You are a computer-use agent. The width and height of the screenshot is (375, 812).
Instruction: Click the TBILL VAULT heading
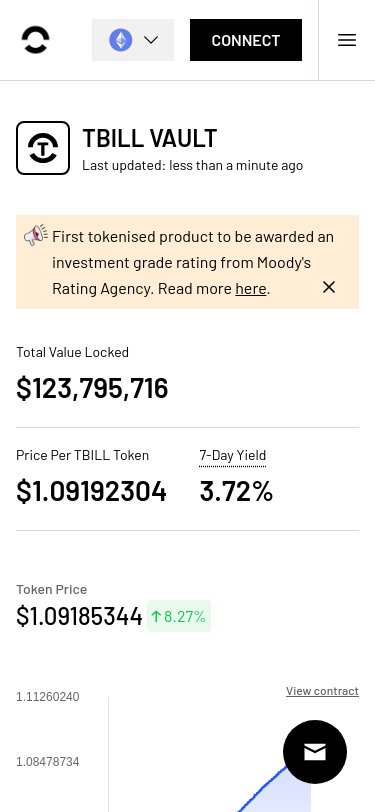[150, 138]
